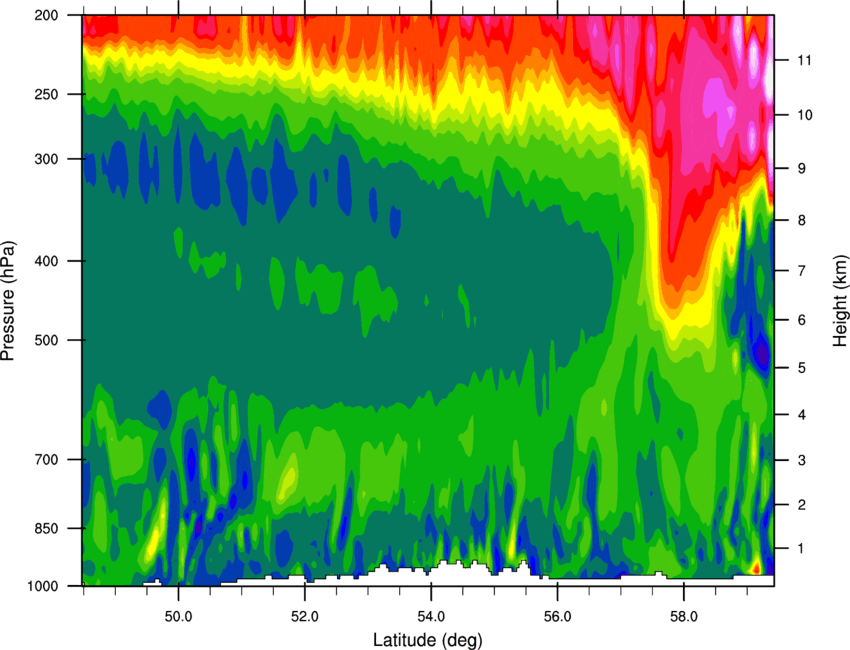
Task: Pick the 10 km height label
Action: 804,115
